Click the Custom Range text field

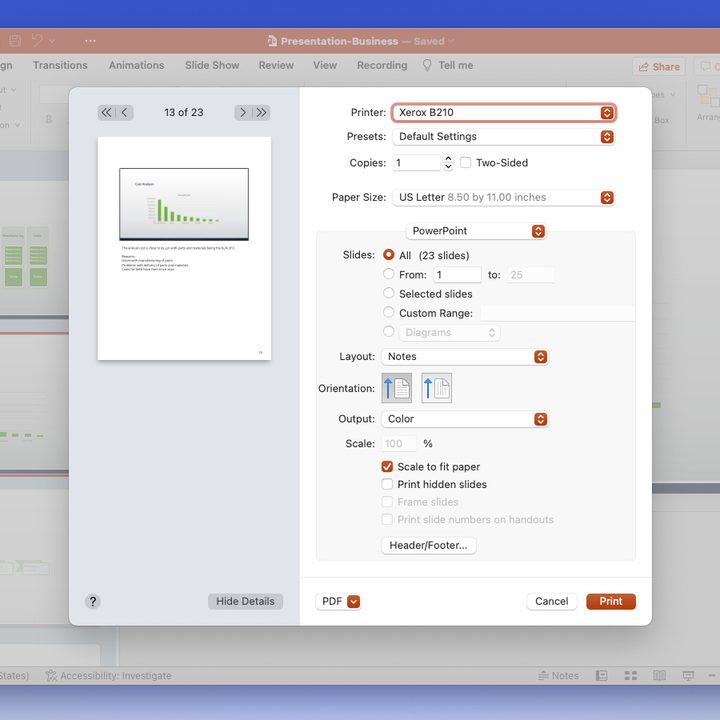click(x=558, y=313)
